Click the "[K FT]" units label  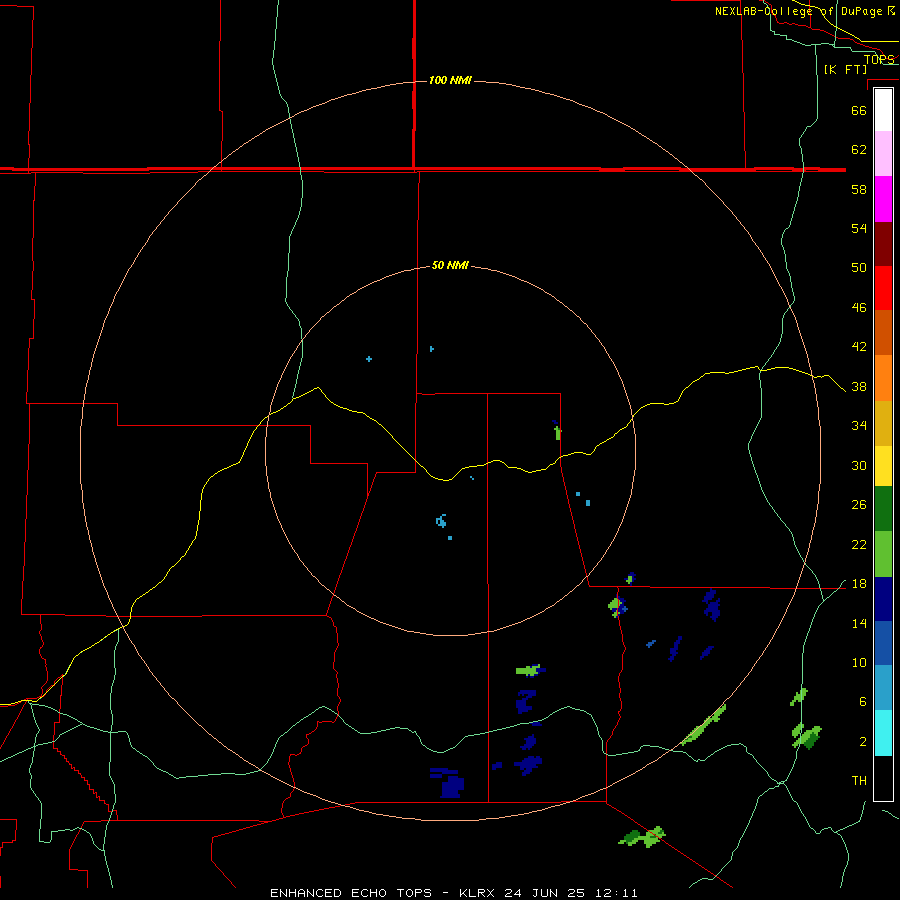pyautogui.click(x=845, y=69)
